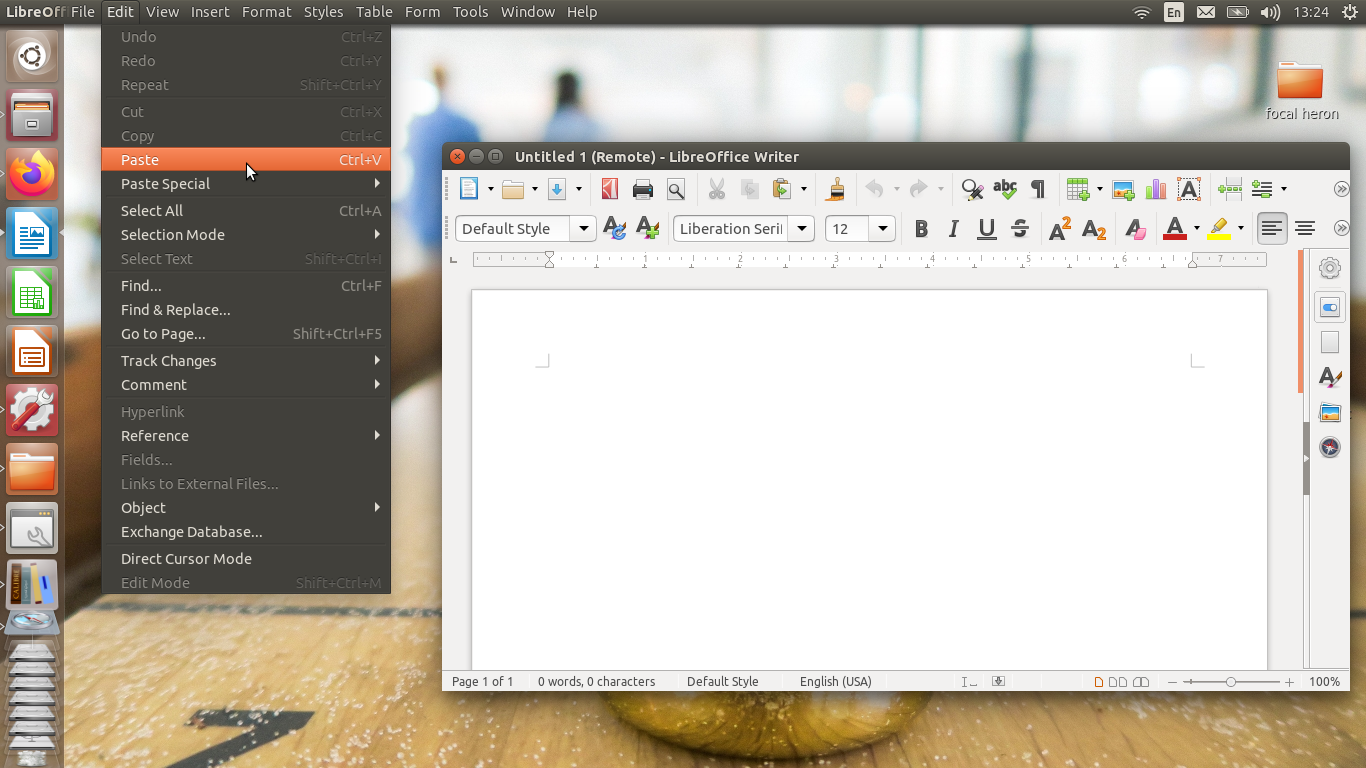Run spelling check from the toolbar
The width and height of the screenshot is (1366, 768).
1004,189
